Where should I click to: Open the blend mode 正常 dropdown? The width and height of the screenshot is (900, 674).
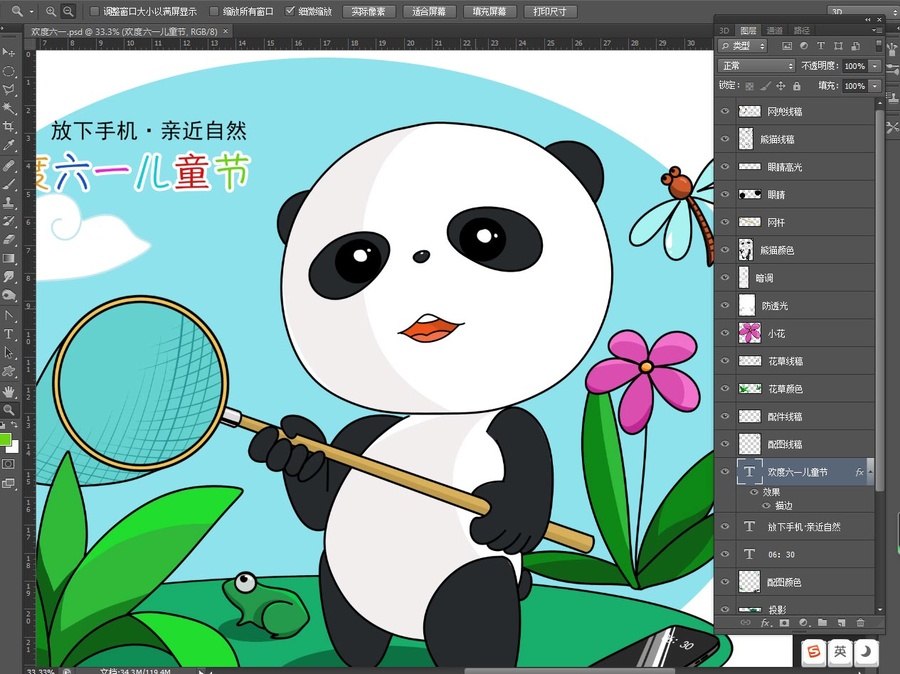(756, 66)
